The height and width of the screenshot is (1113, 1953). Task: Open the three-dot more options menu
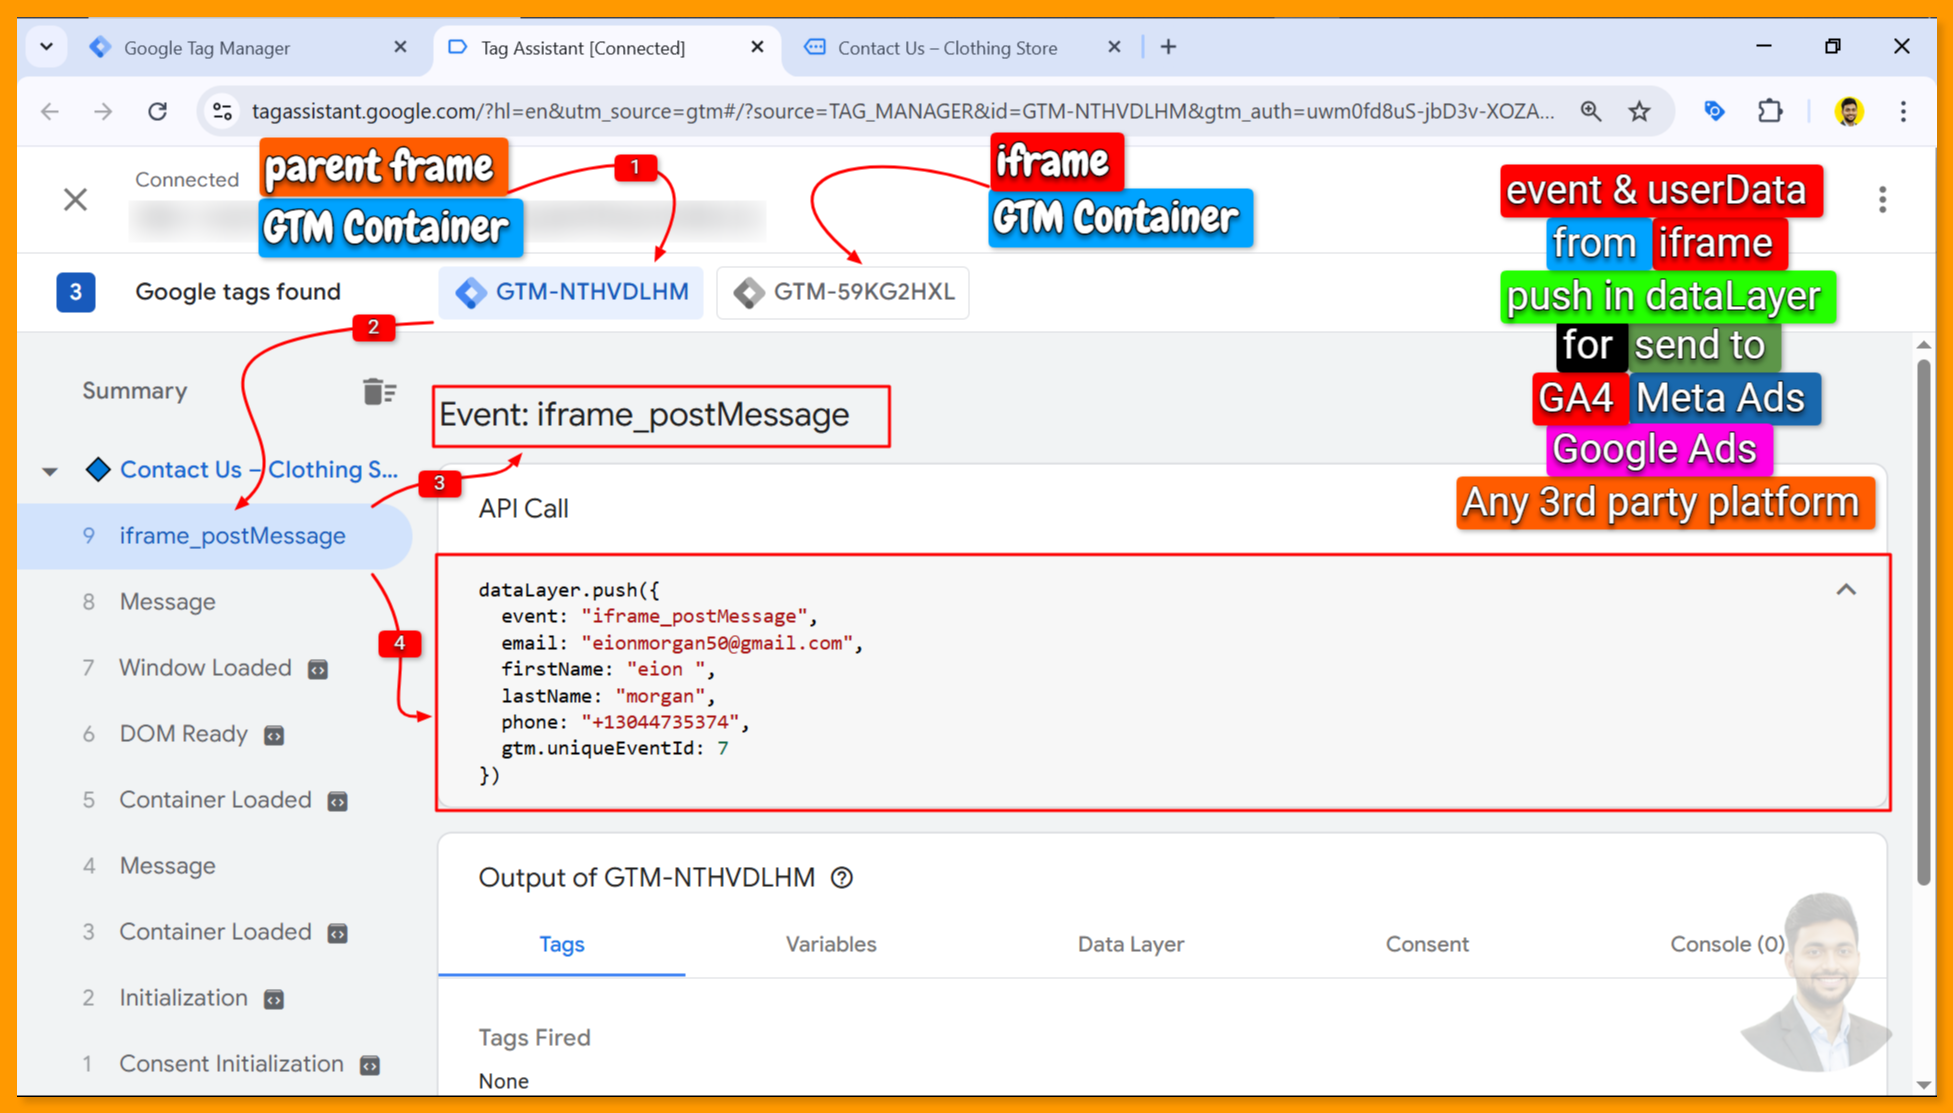click(x=1882, y=199)
